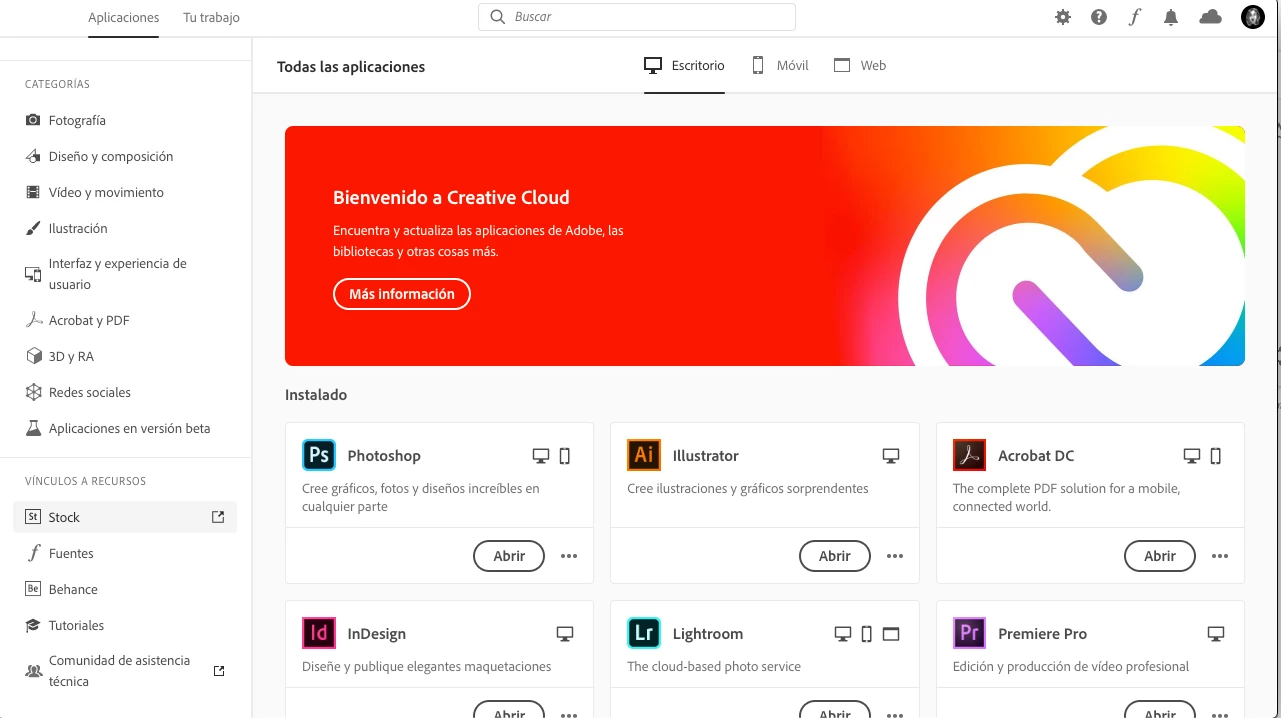The image size is (1281, 718).
Task: Click the external link icon beside Comunidad de asistencia técnica
Action: coord(219,671)
